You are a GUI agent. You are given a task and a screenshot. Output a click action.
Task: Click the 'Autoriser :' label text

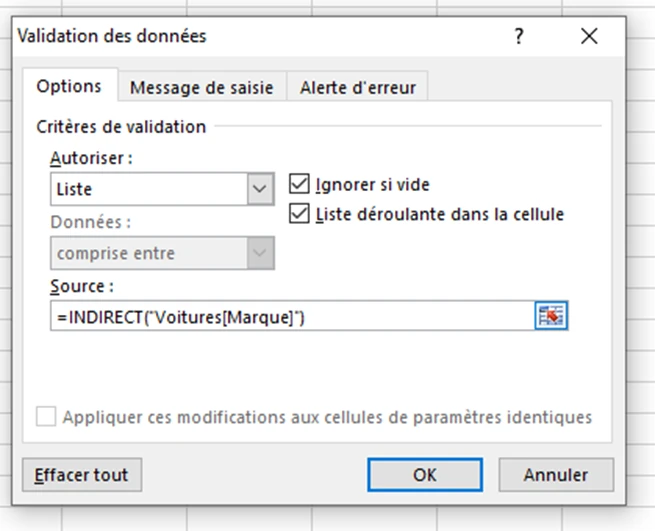91,158
